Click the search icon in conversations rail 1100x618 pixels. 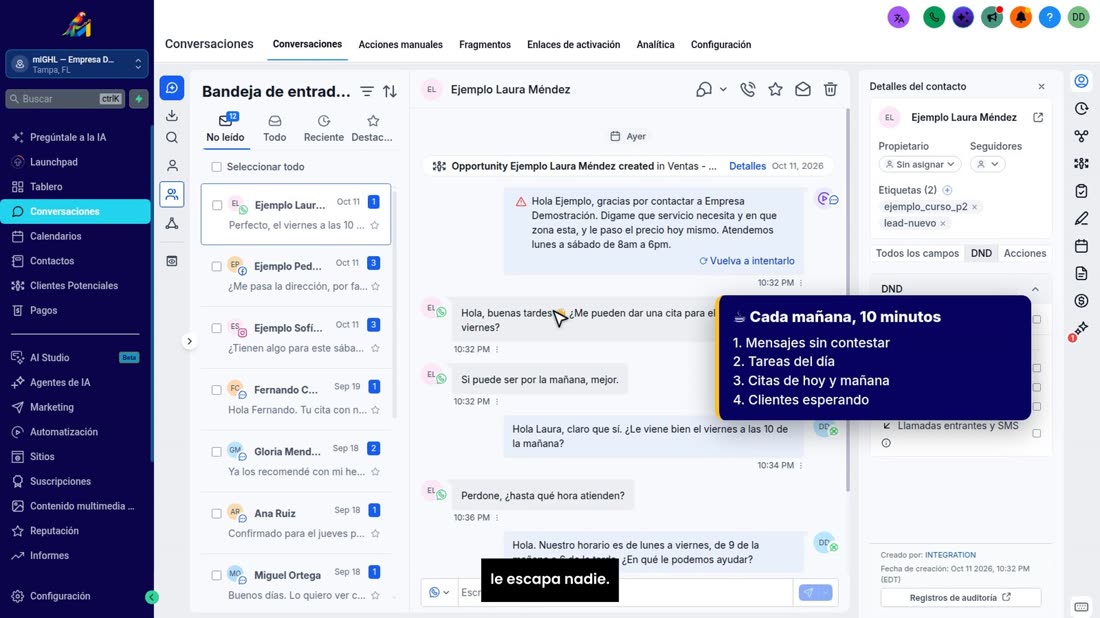click(172, 138)
